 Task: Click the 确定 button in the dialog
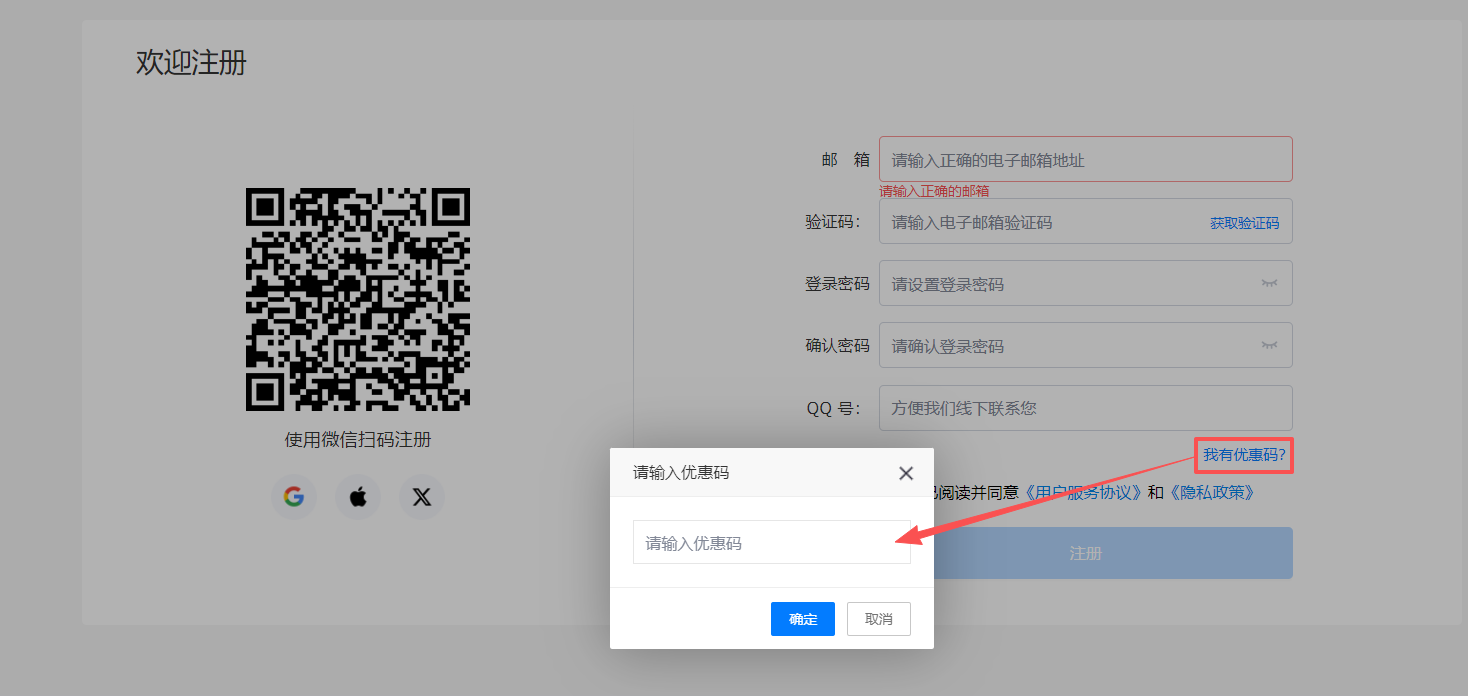click(x=803, y=619)
